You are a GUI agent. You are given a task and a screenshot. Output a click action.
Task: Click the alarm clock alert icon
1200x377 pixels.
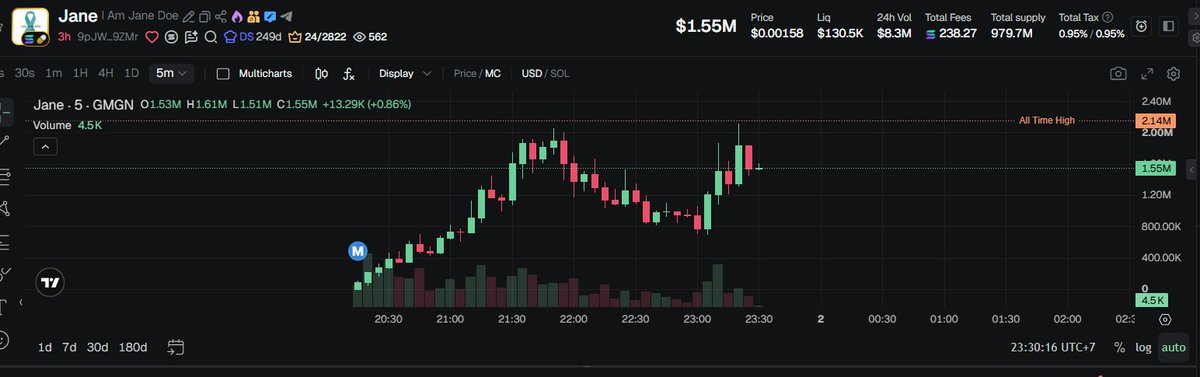[1142, 26]
